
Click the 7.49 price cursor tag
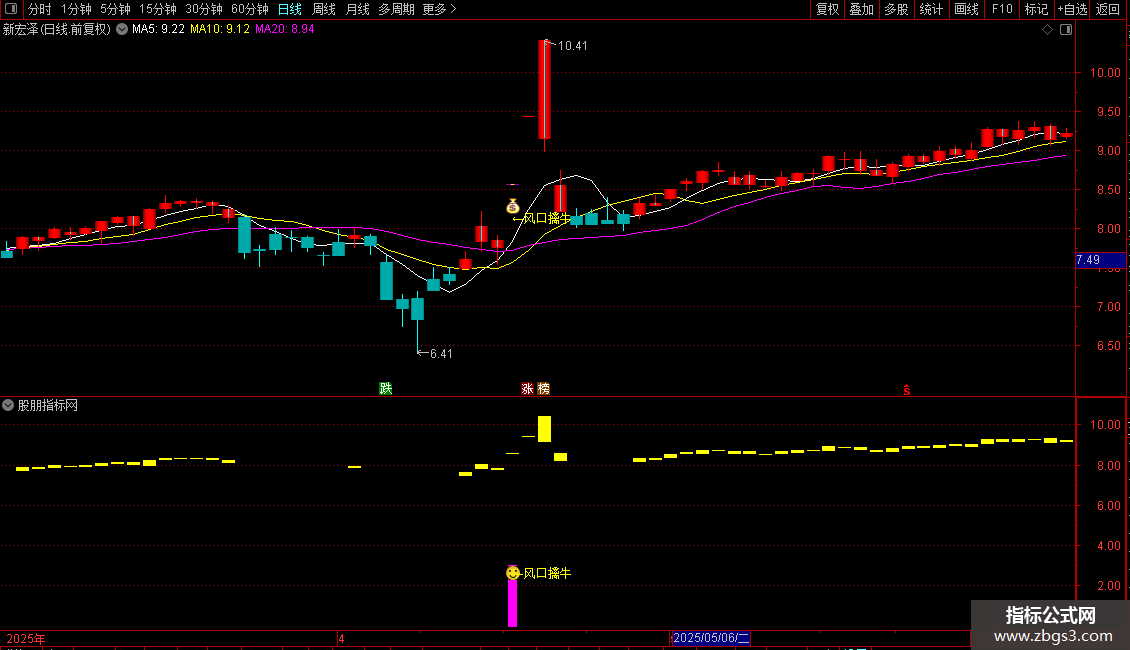(x=1100, y=260)
